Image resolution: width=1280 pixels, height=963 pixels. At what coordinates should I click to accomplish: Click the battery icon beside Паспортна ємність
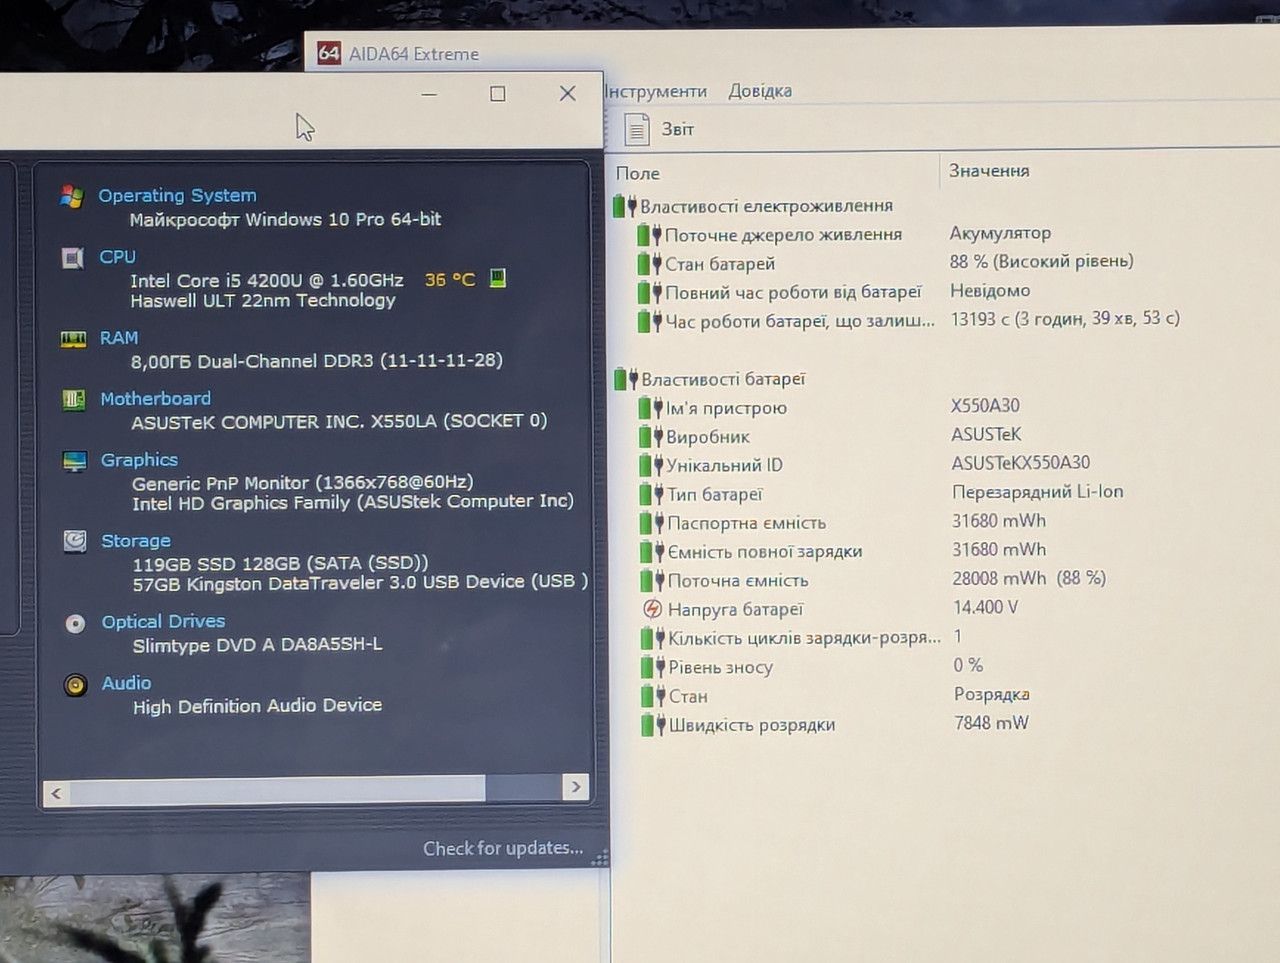(652, 523)
